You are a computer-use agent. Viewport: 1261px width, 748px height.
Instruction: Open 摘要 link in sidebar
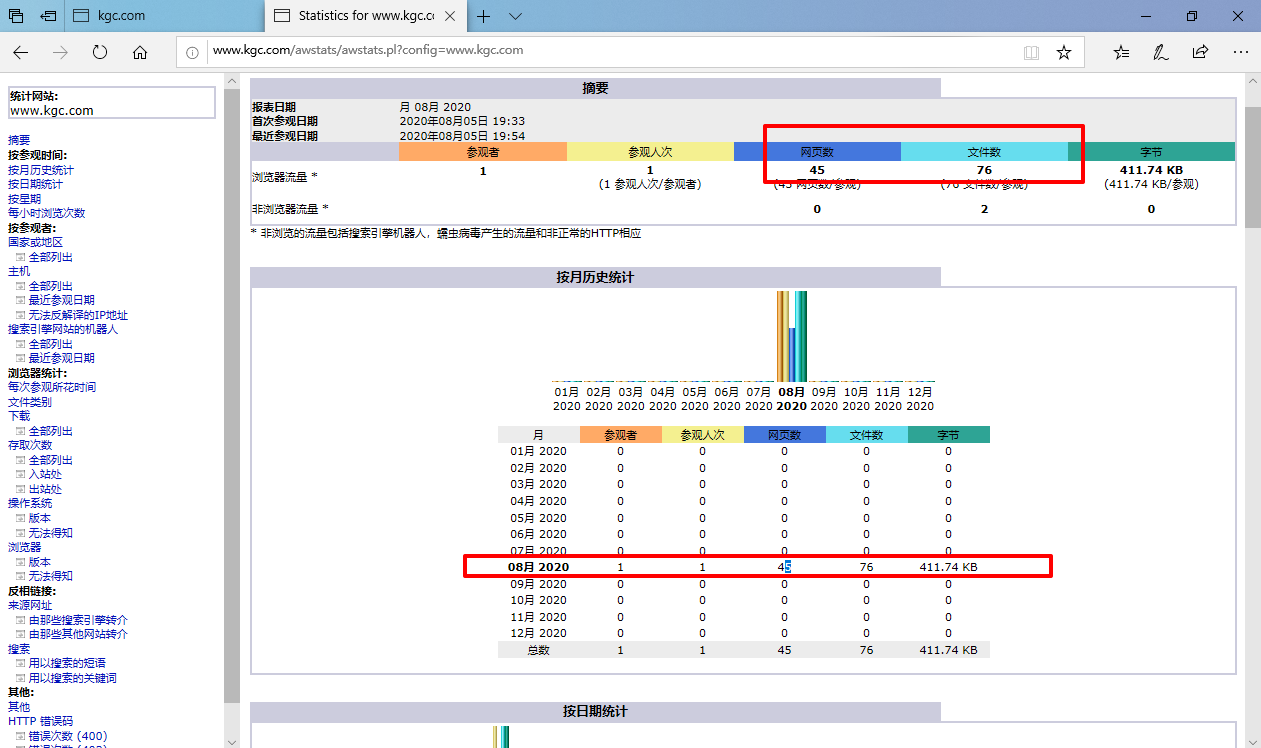(19, 140)
